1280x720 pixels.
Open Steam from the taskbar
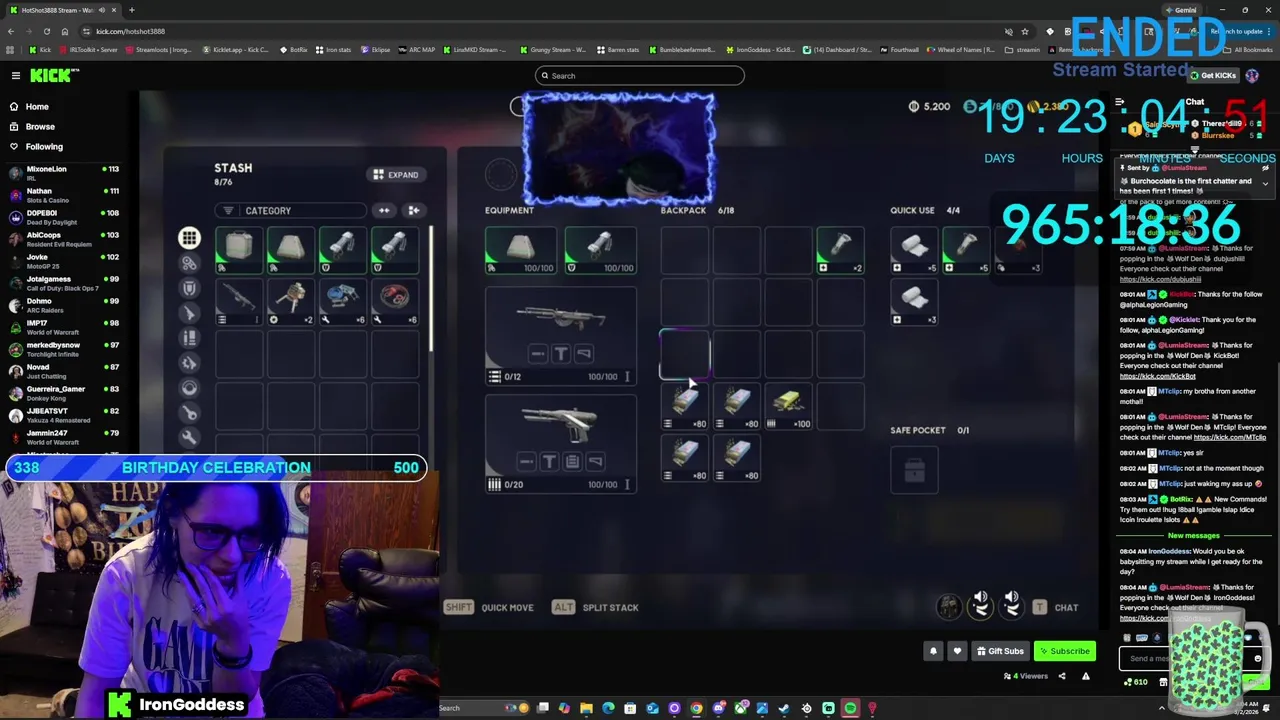click(x=785, y=708)
